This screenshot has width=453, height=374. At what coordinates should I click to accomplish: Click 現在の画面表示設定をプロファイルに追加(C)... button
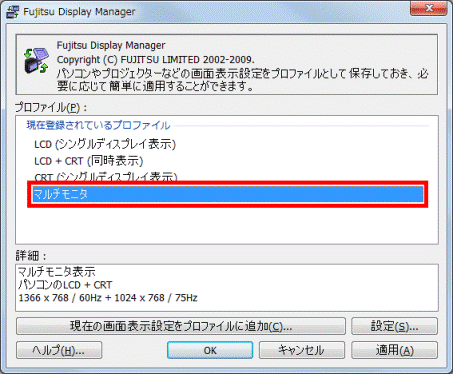pyautogui.click(x=181, y=326)
